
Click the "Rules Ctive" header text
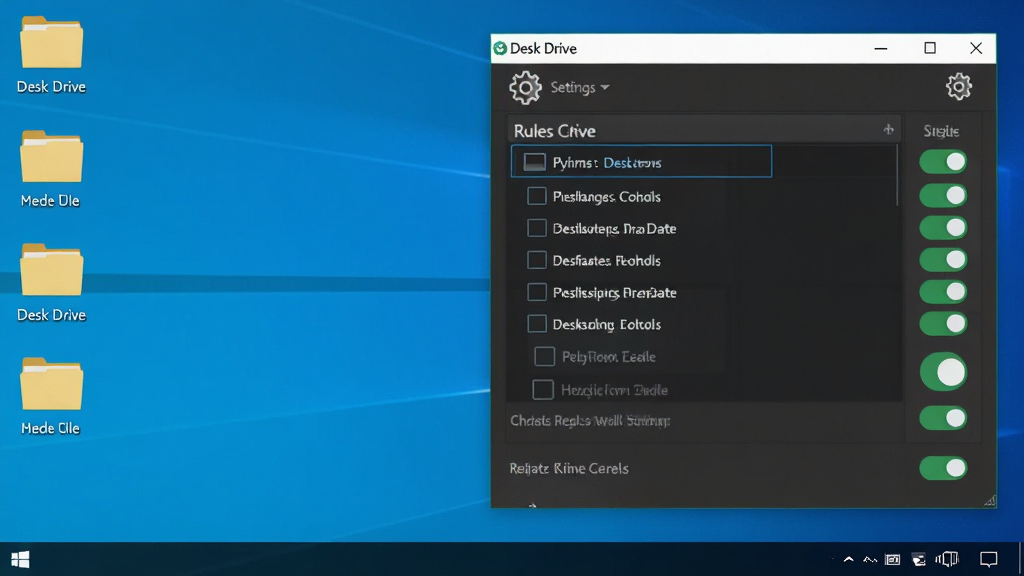pos(554,131)
